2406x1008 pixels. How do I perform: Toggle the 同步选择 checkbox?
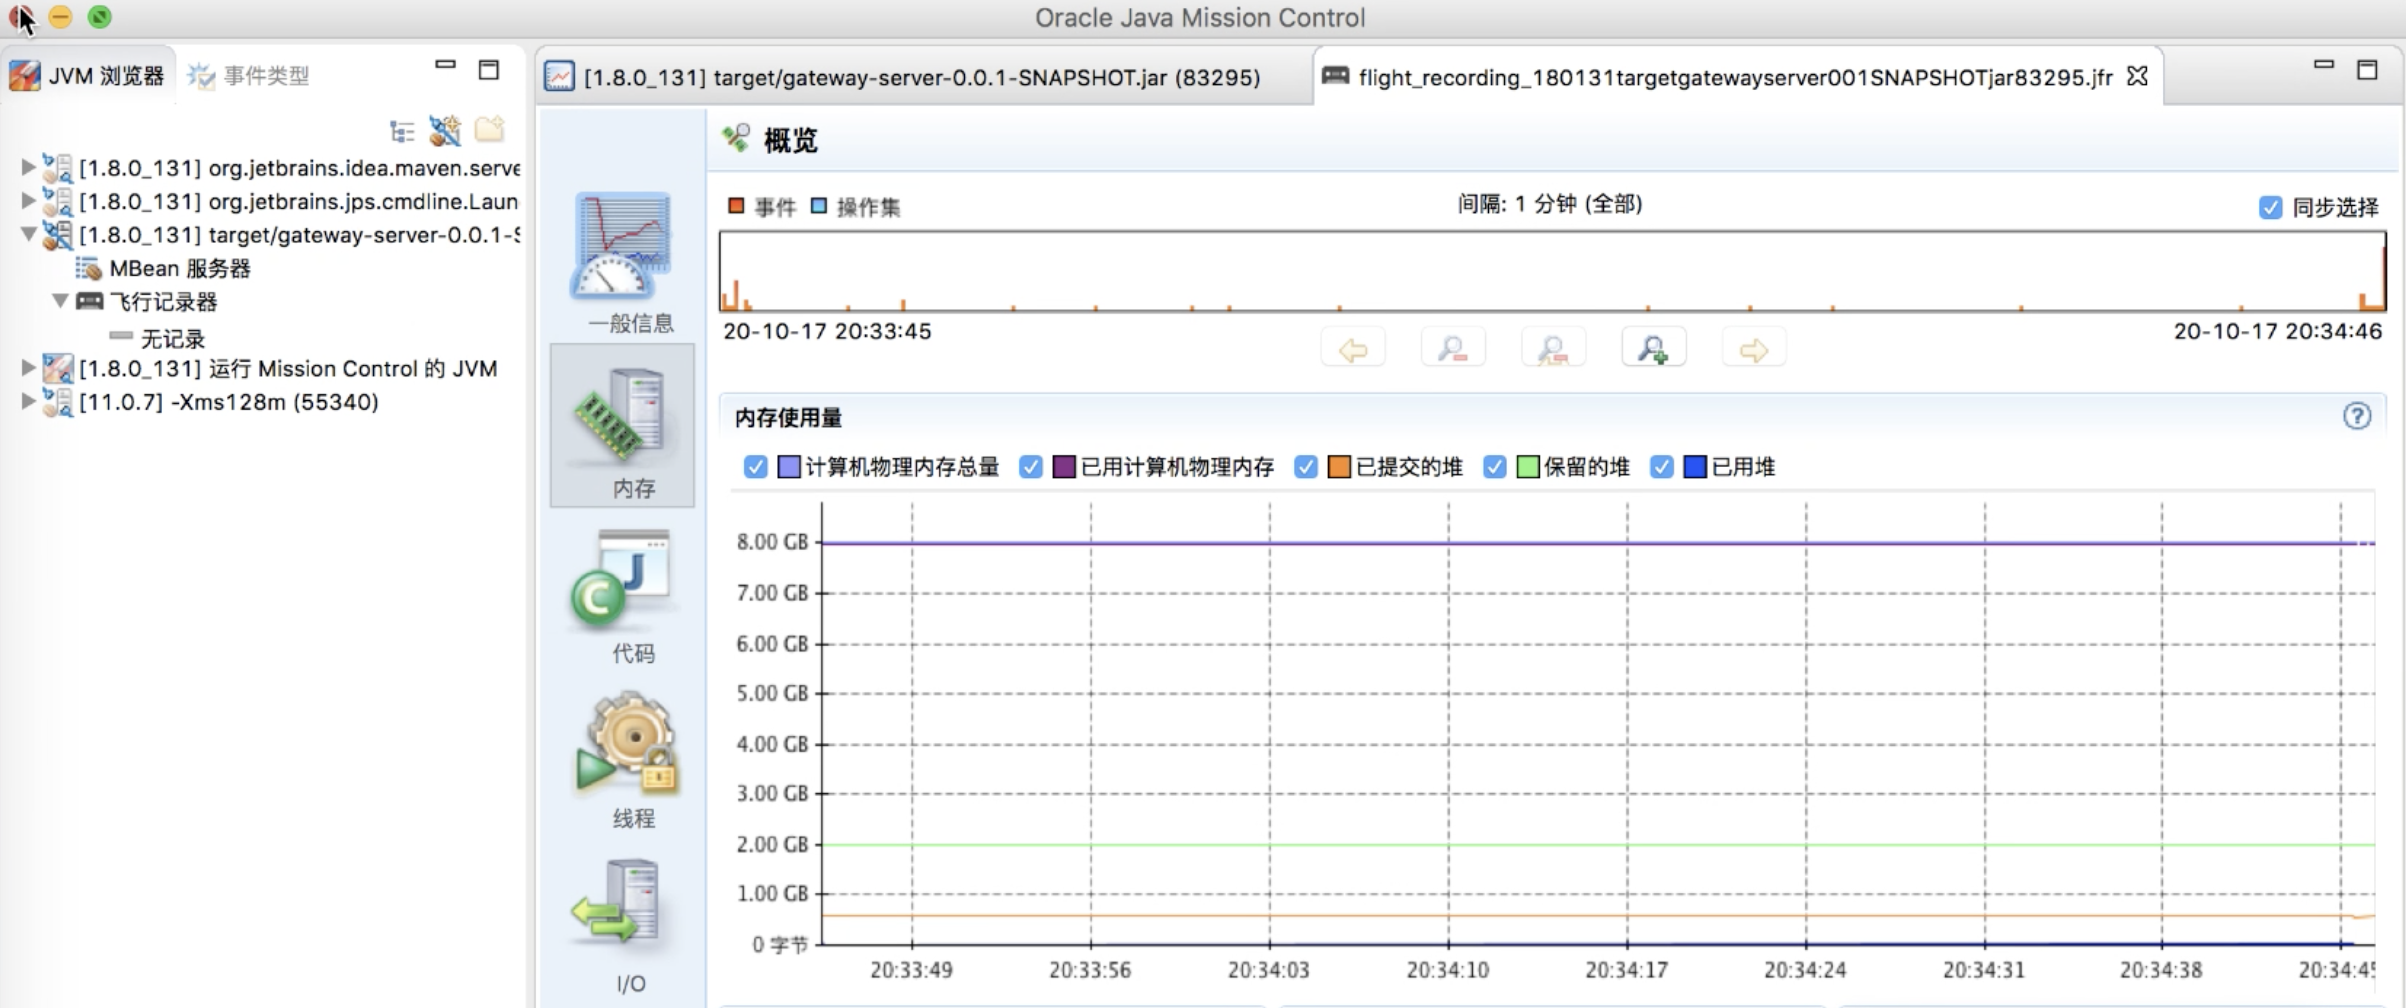pyautogui.click(x=2271, y=207)
